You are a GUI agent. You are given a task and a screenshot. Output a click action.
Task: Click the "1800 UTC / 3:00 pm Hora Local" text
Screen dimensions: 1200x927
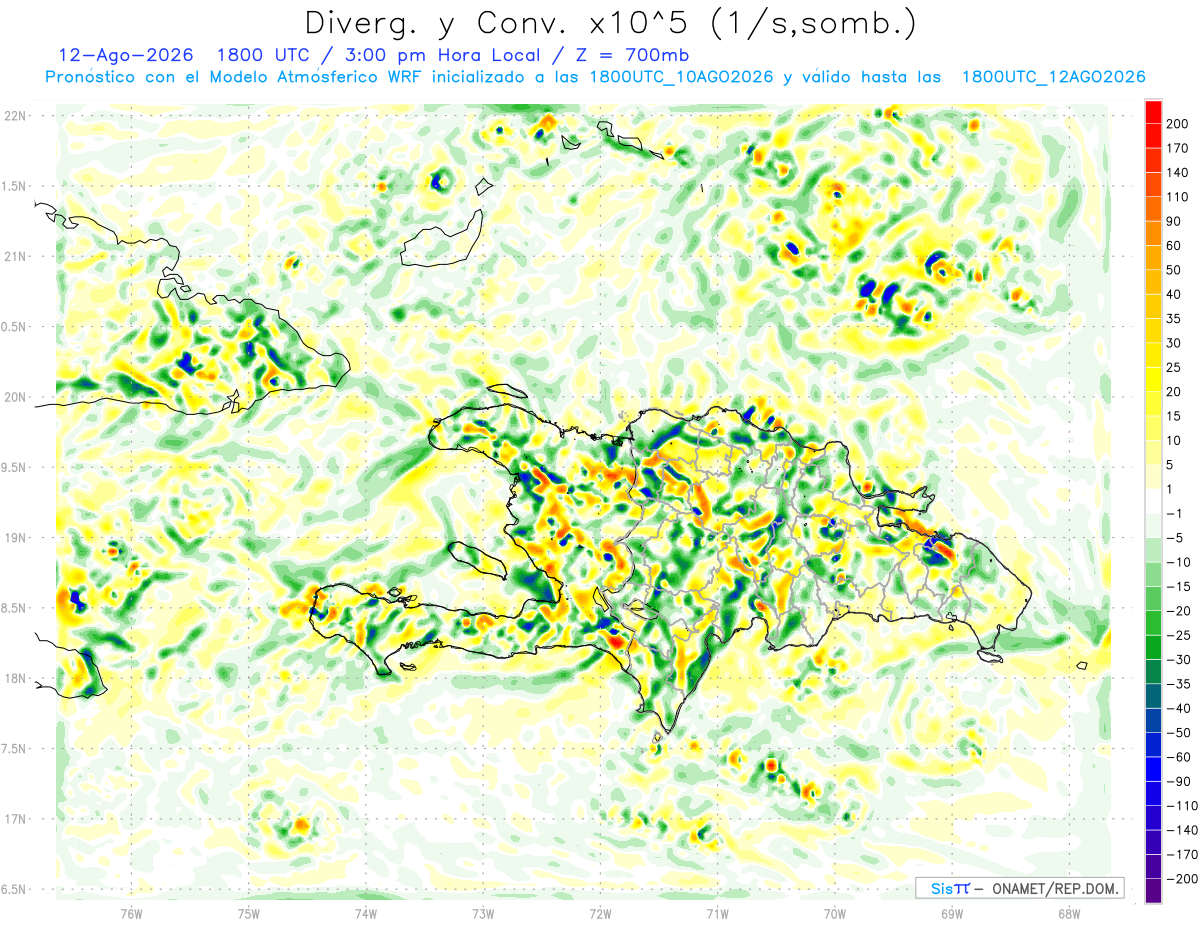point(379,55)
